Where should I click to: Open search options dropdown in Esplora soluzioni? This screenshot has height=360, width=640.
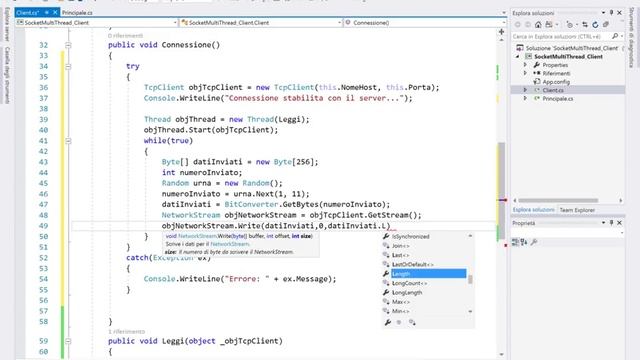[x=622, y=36]
